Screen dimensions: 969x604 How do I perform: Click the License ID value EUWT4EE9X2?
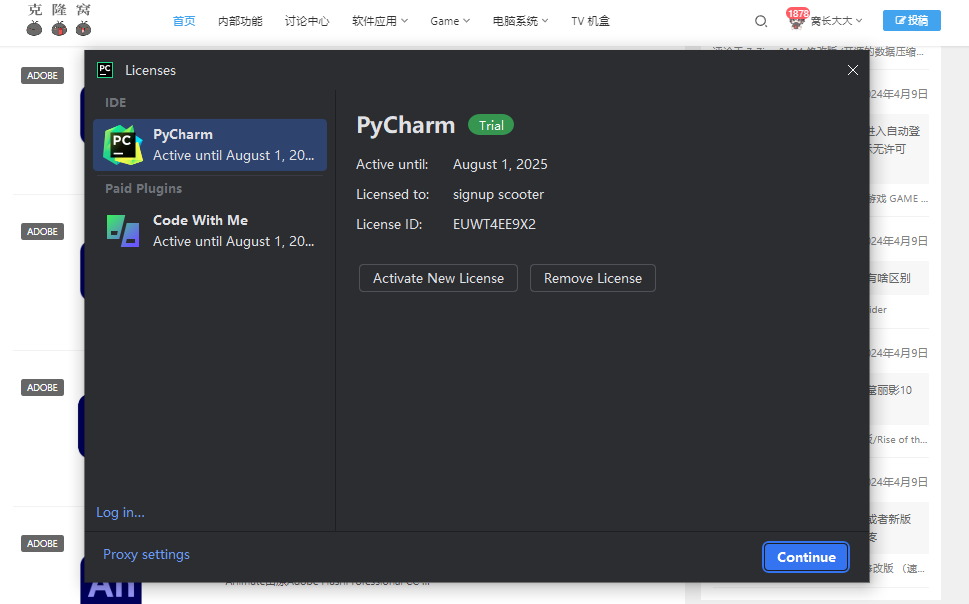pyautogui.click(x=494, y=224)
